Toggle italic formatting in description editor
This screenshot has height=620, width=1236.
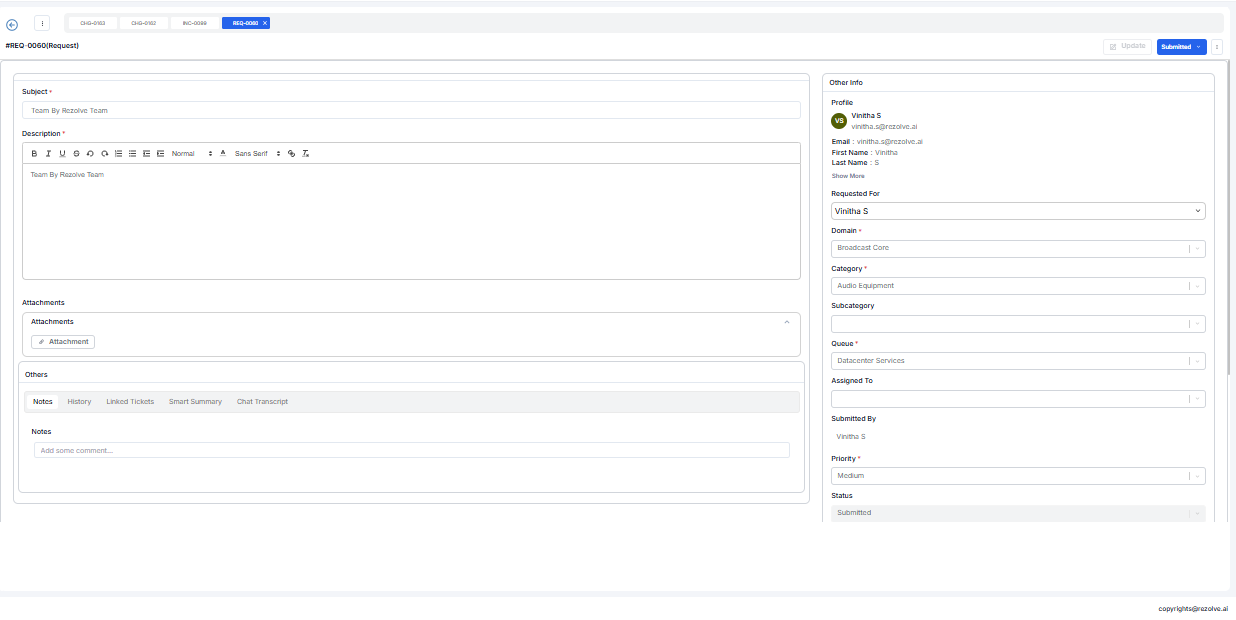(x=48, y=153)
